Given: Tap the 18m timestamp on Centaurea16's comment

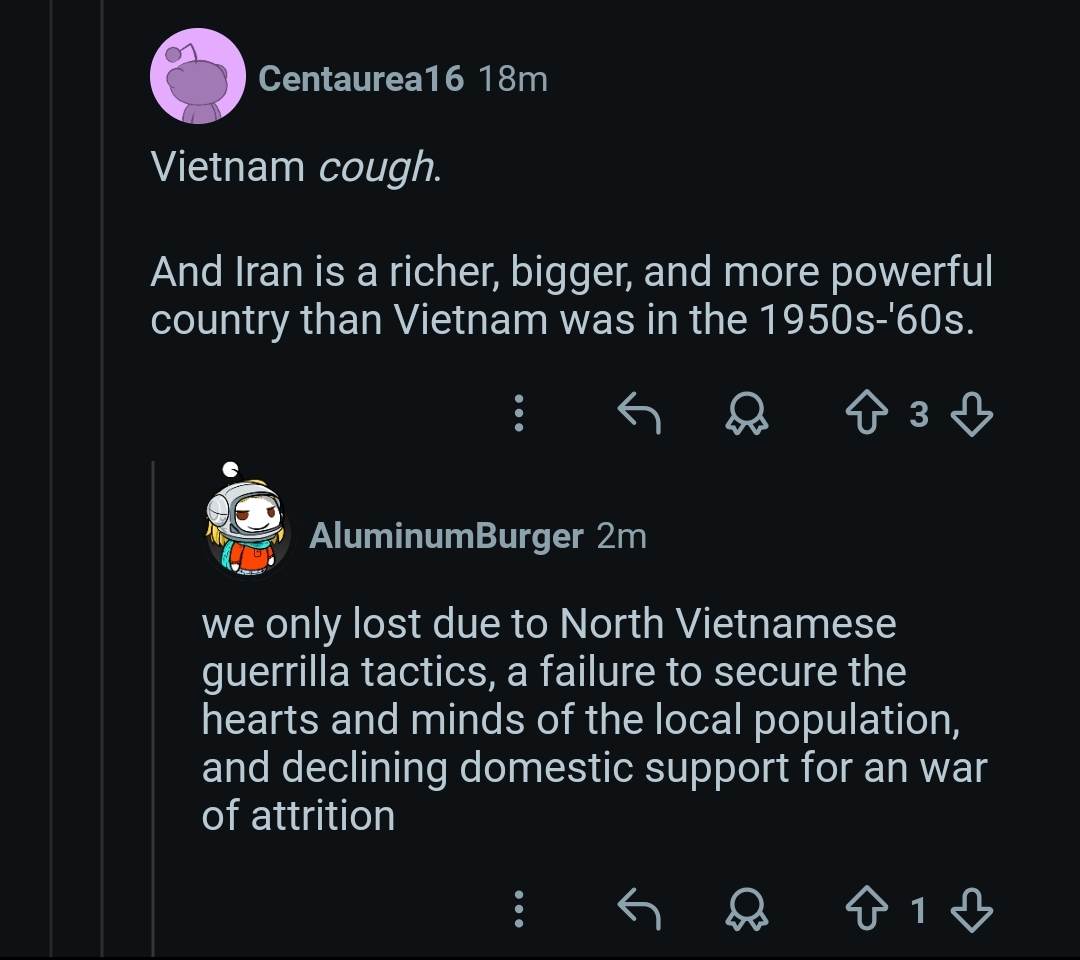Looking at the screenshot, I should (513, 78).
